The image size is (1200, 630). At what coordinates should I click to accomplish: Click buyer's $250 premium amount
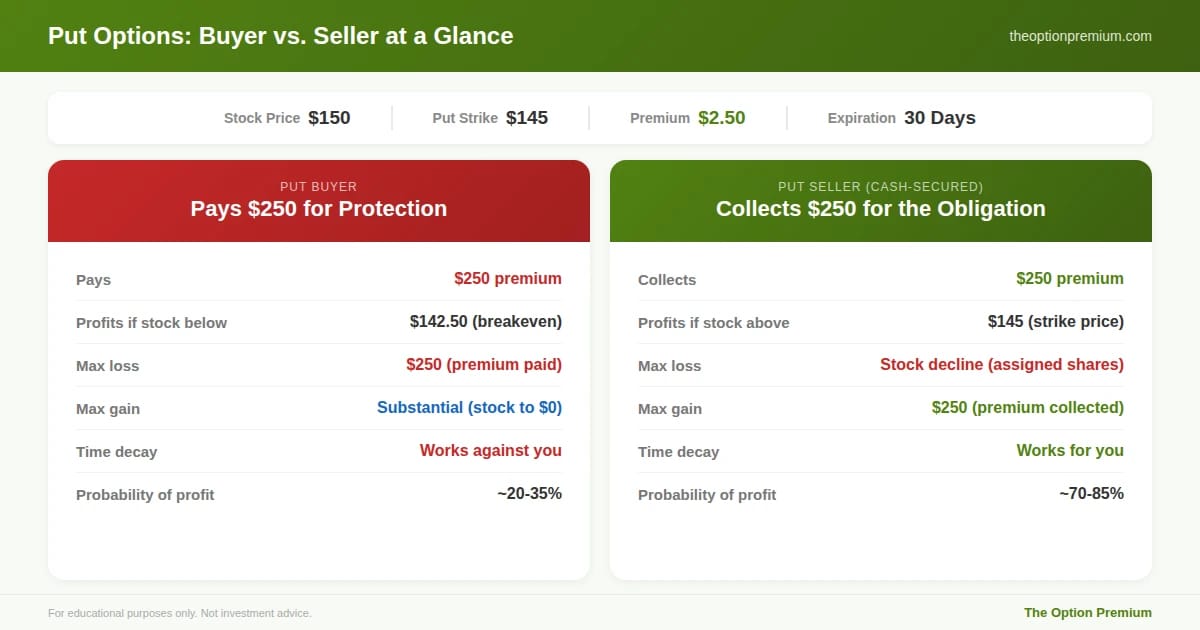coord(507,279)
